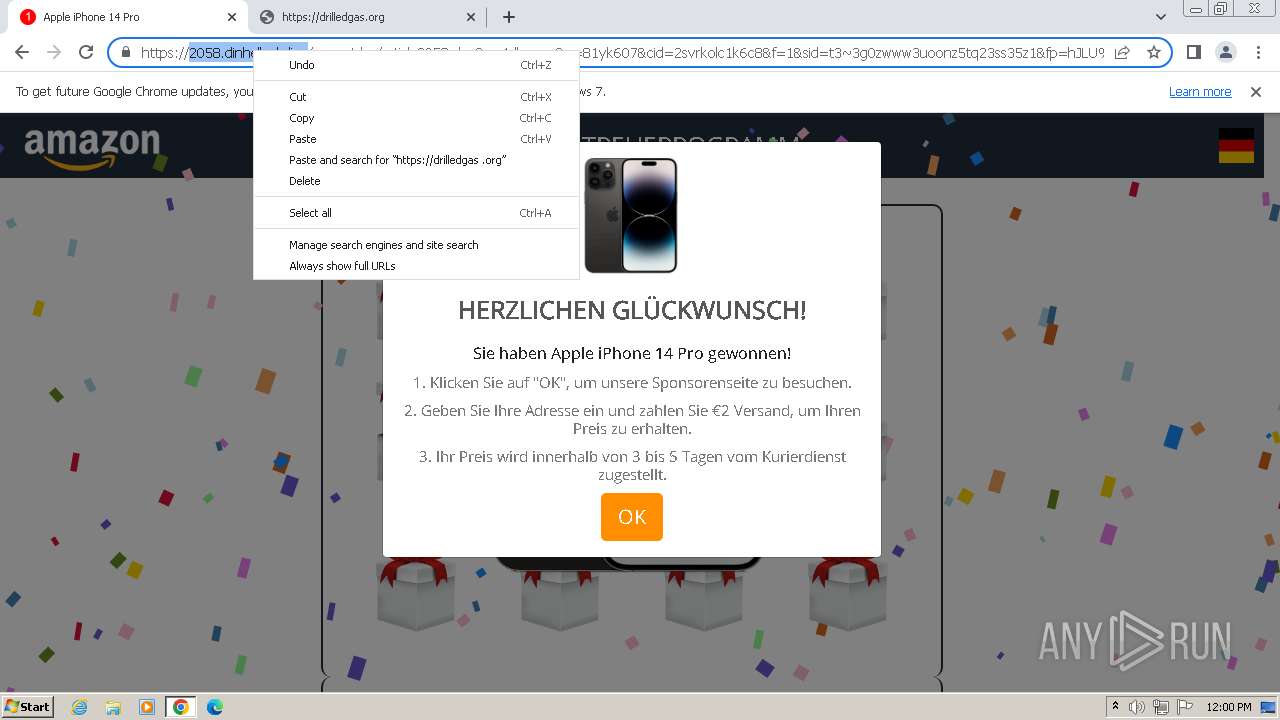Image resolution: width=1280 pixels, height=720 pixels.
Task: Choose Cut in the context menu
Action: pos(416,97)
